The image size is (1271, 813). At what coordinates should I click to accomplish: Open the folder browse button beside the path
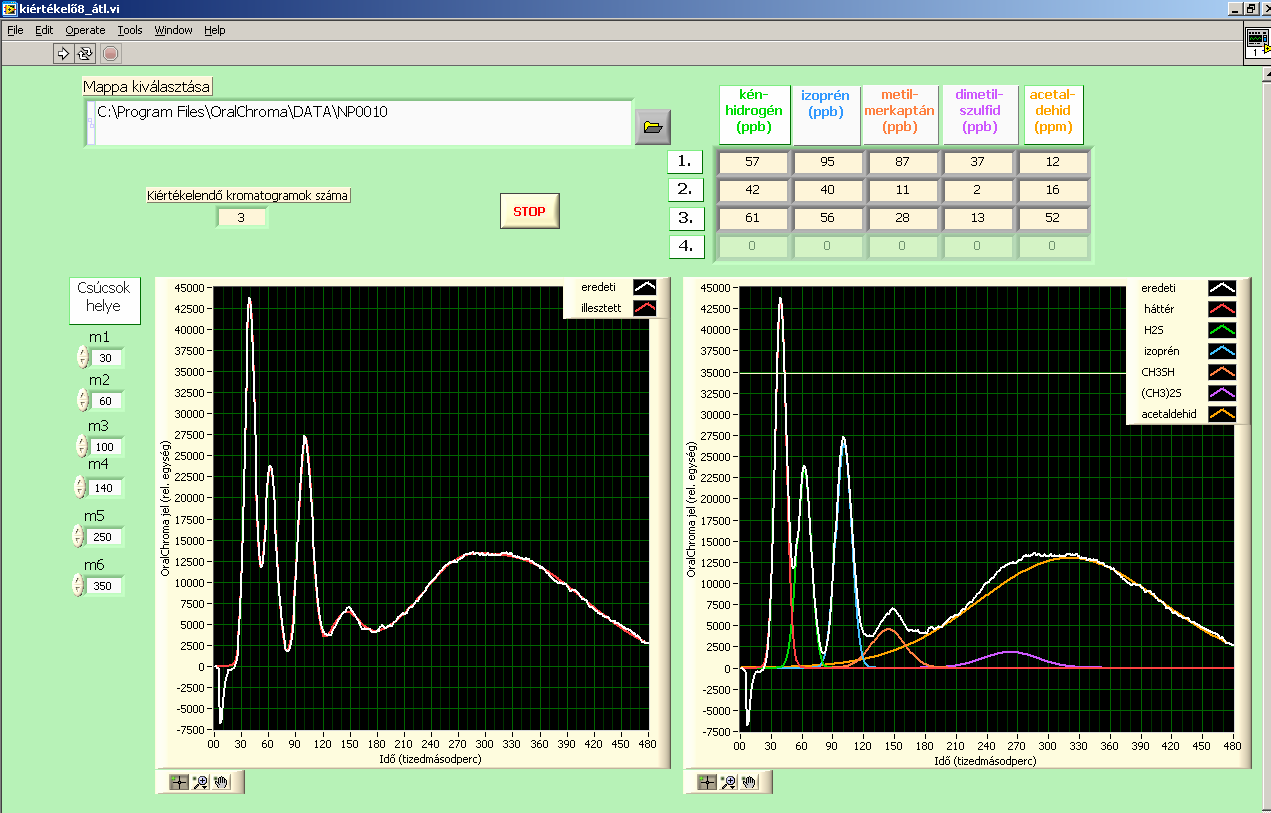point(653,127)
